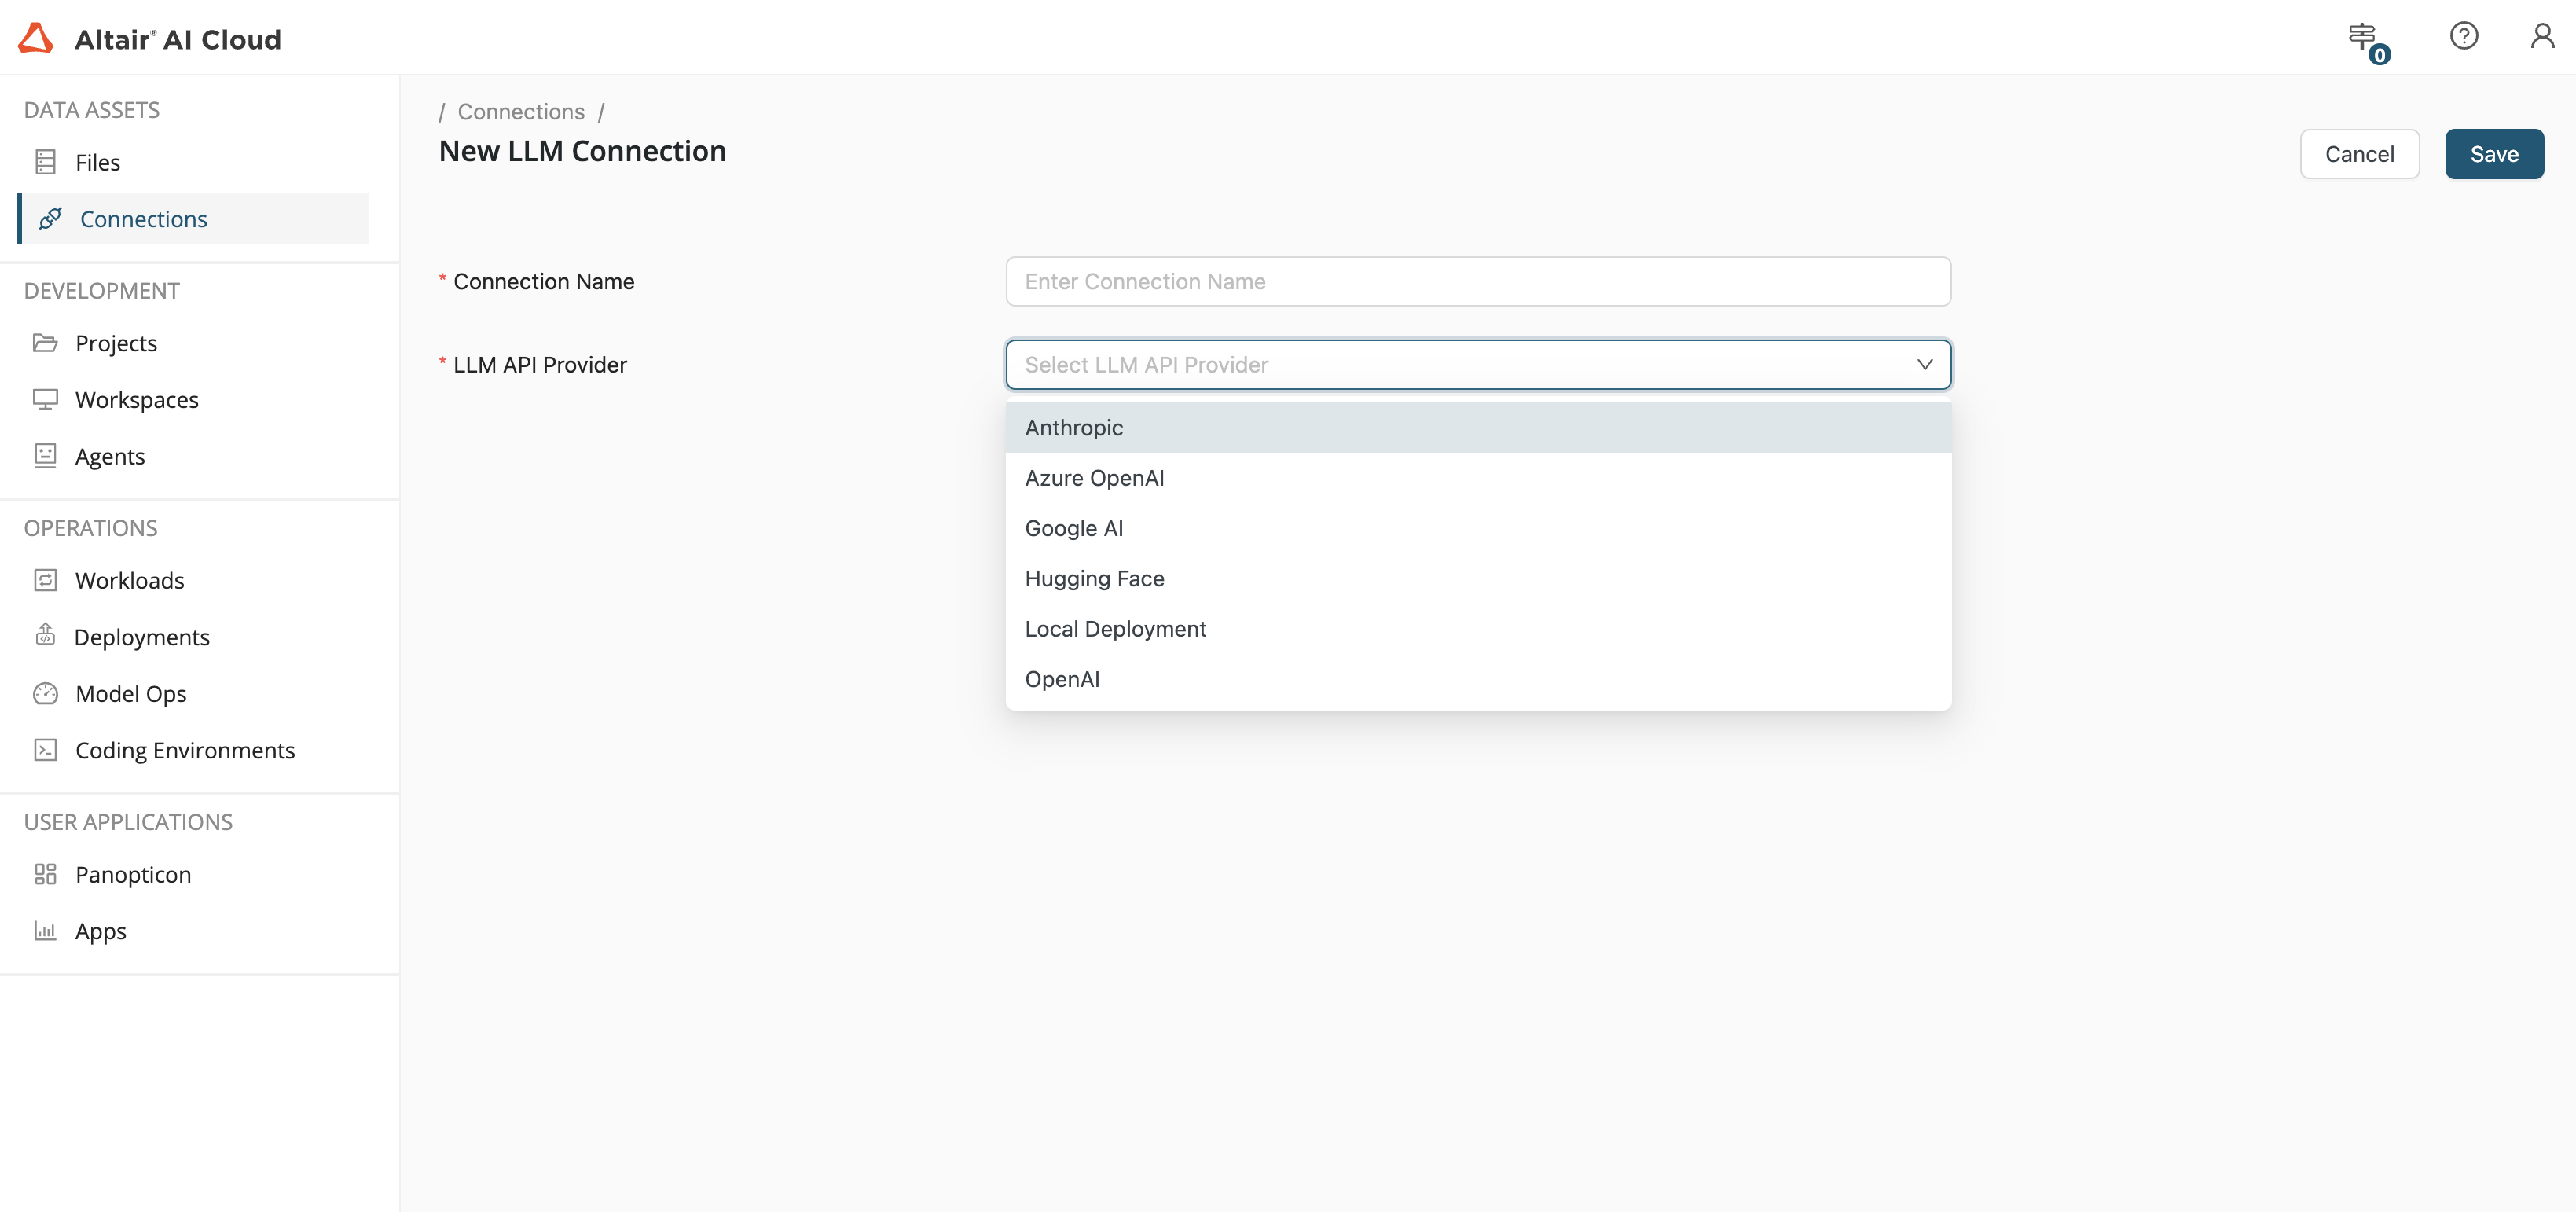
Task: Click the Workspaces monitor icon
Action: (x=45, y=399)
